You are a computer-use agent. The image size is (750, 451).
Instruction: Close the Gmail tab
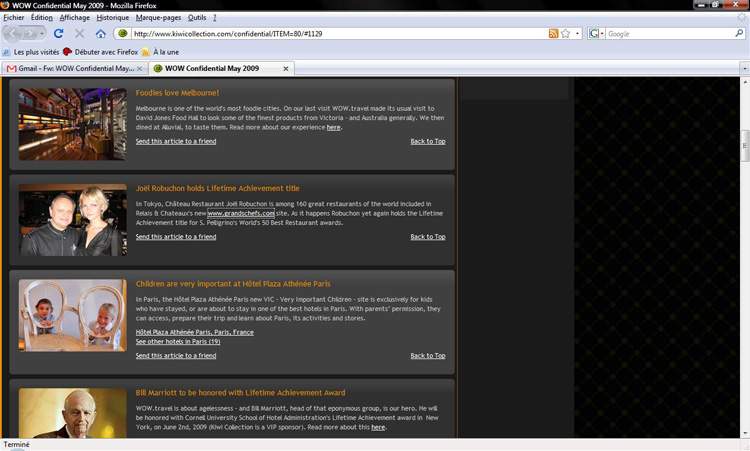tap(139, 69)
